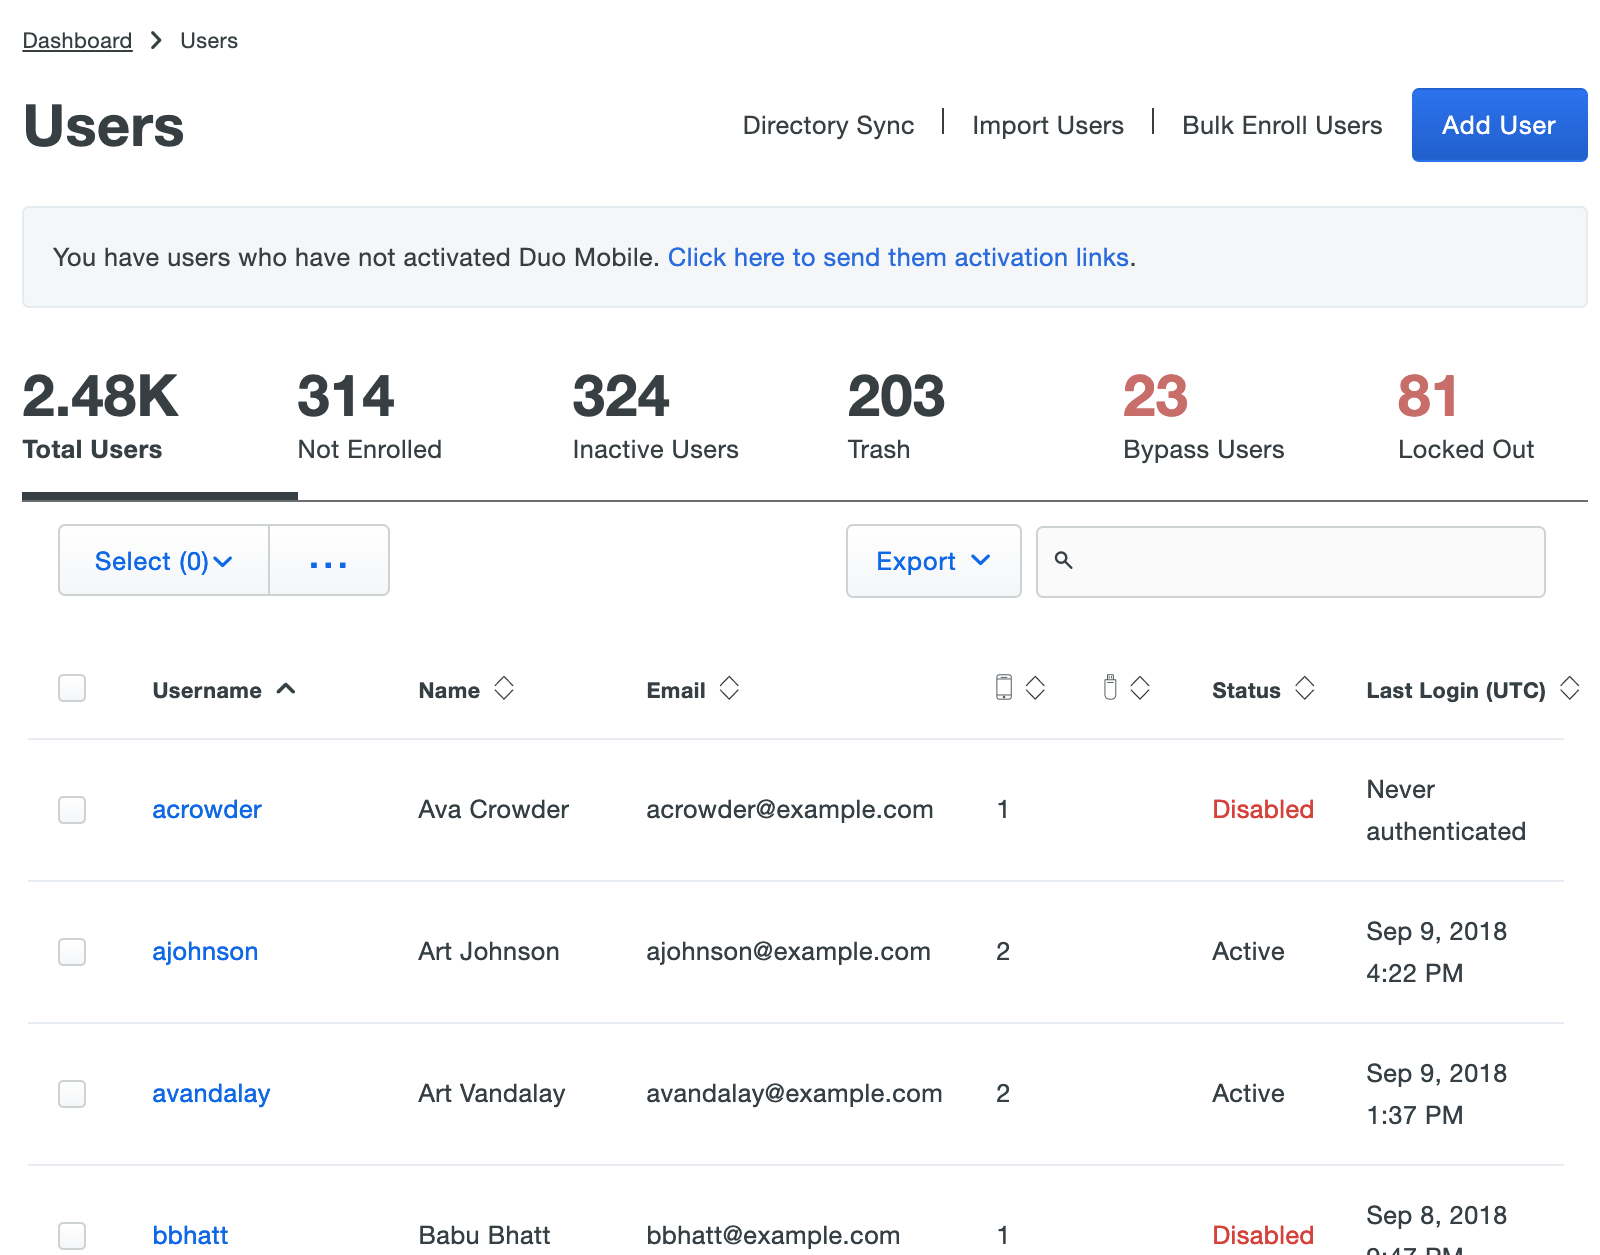Sort by Last Login column arrows
The width and height of the screenshot is (1600, 1255).
tap(1569, 688)
